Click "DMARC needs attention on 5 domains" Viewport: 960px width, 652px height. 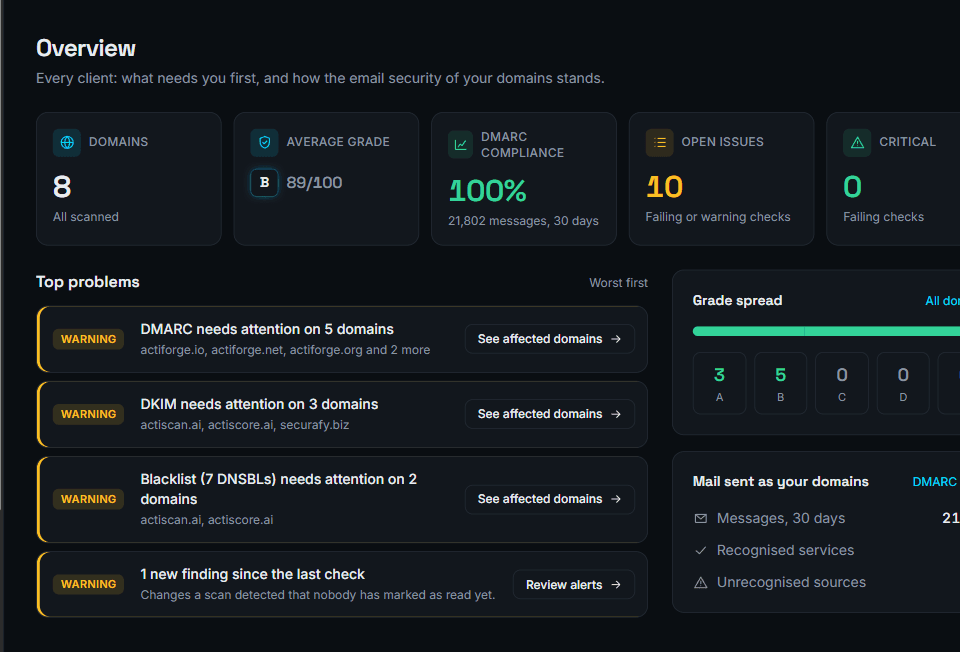267,329
